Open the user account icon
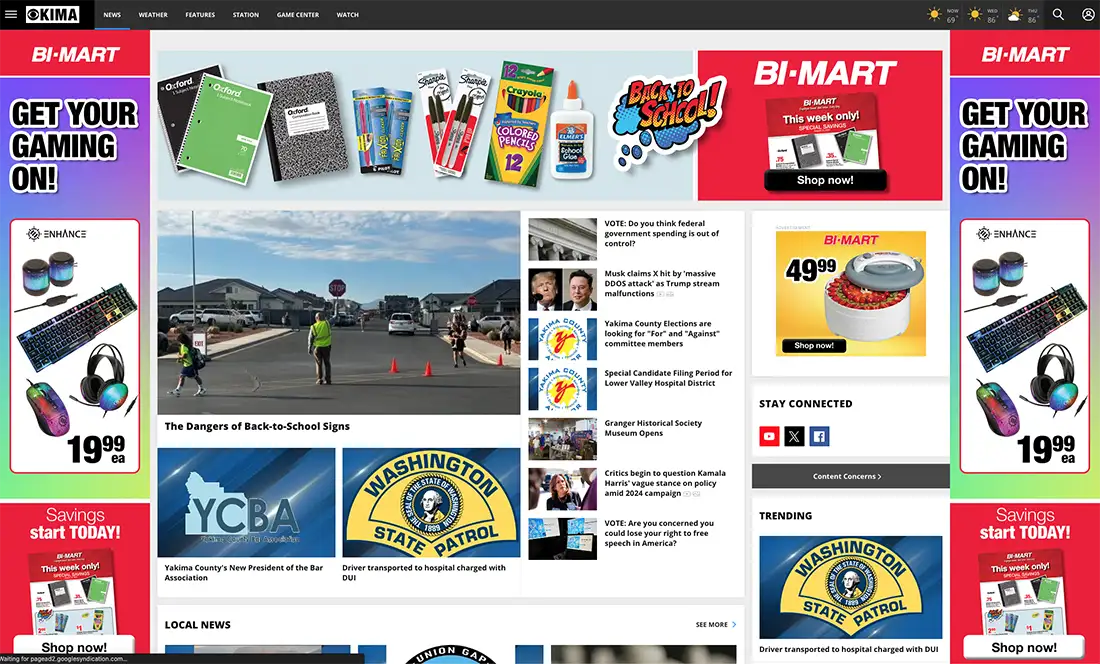Viewport: 1100px width, 664px height. pos(1088,14)
